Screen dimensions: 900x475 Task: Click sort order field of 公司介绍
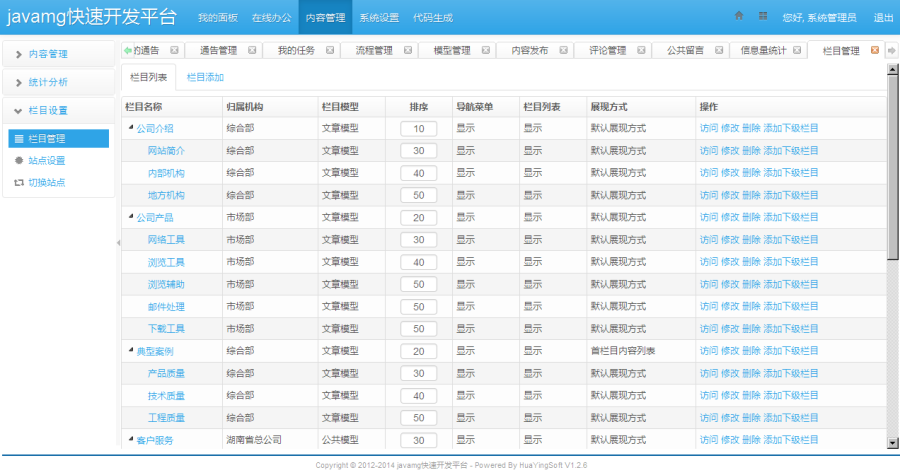(418, 129)
